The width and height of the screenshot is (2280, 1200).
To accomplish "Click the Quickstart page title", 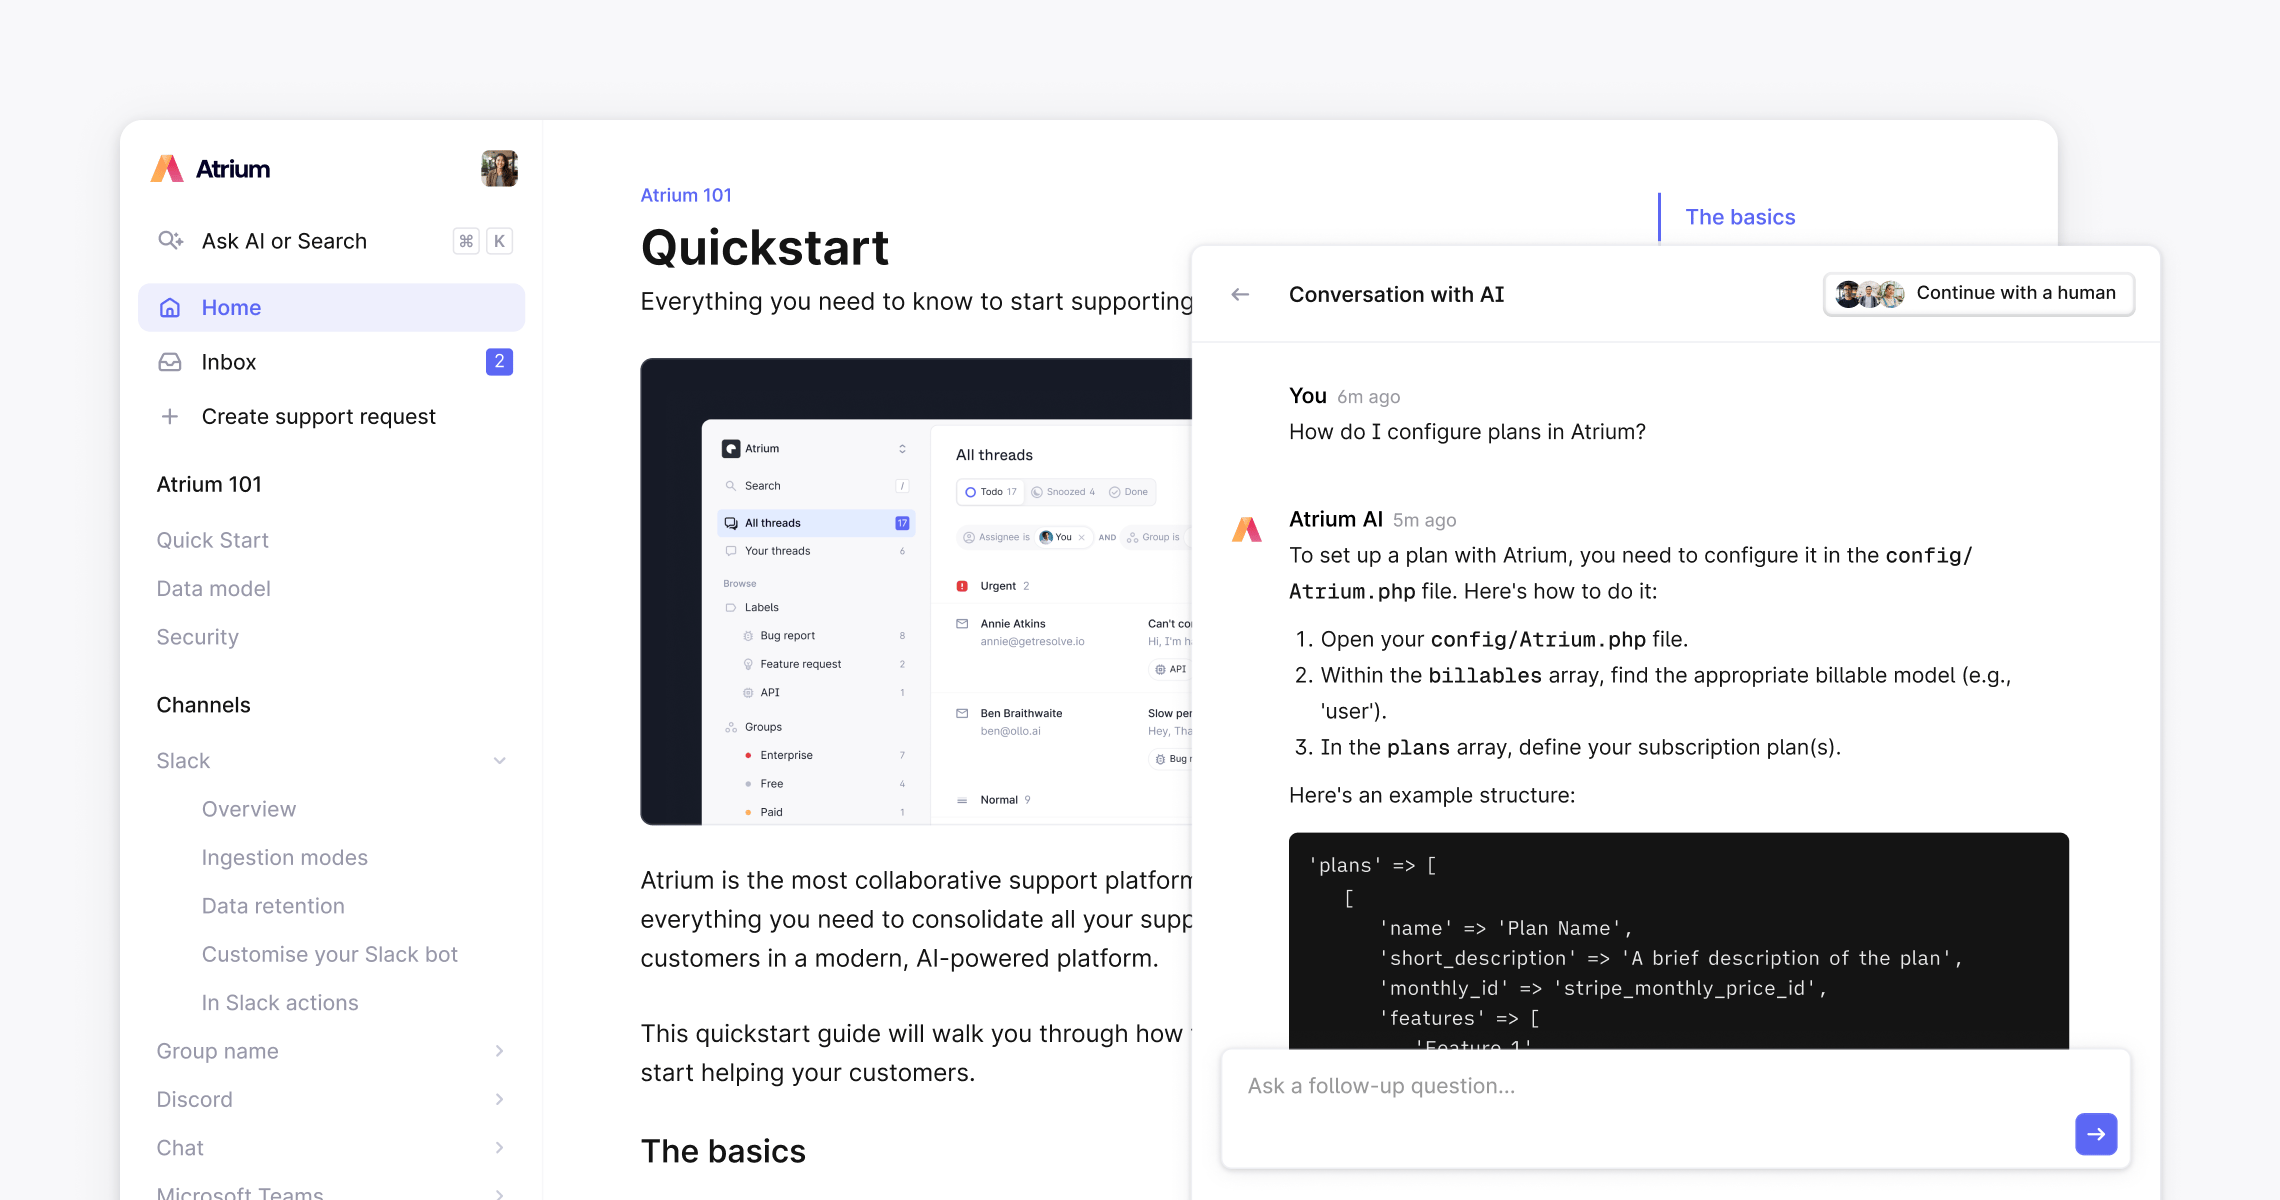I will [765, 248].
